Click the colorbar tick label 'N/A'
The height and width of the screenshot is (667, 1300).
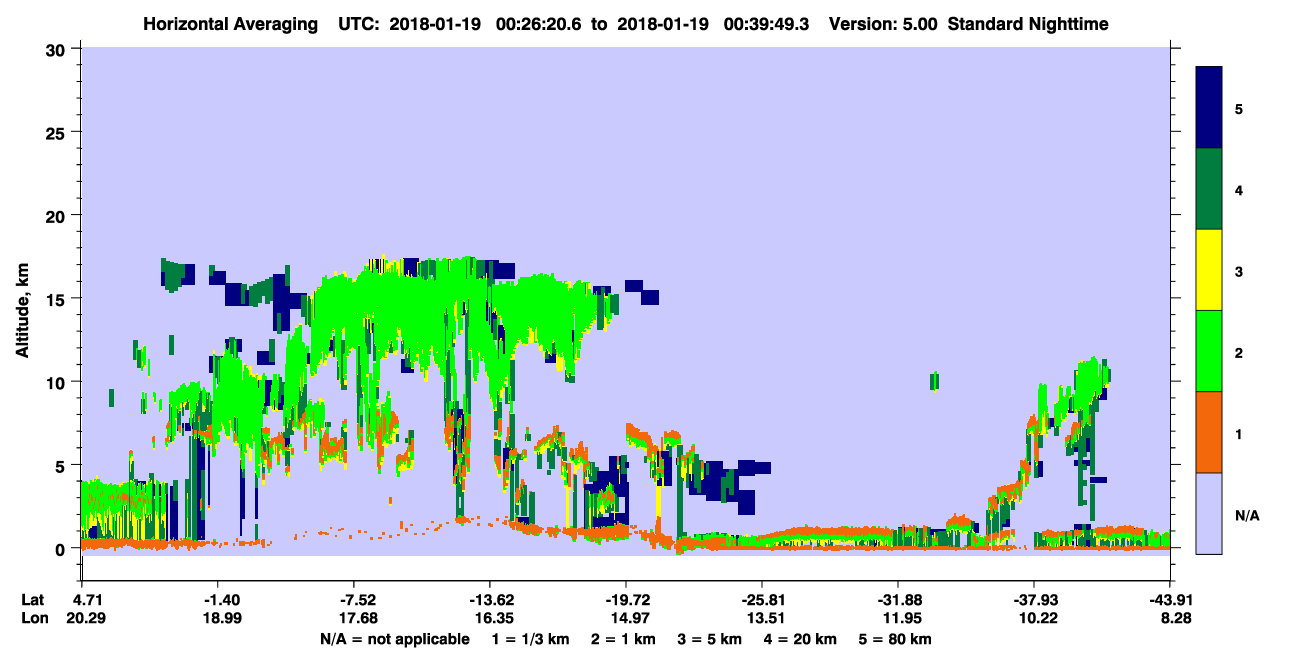pos(1247,515)
